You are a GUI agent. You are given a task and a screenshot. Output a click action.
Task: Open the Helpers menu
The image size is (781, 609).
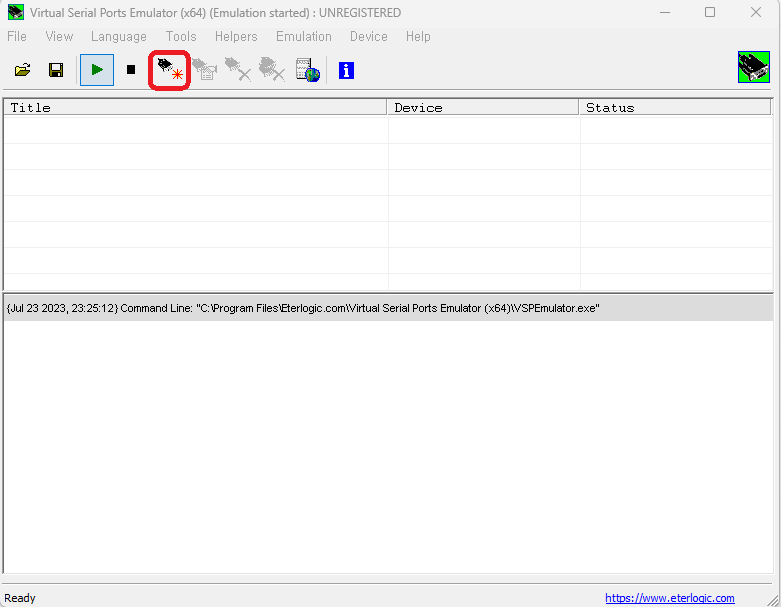tap(236, 37)
